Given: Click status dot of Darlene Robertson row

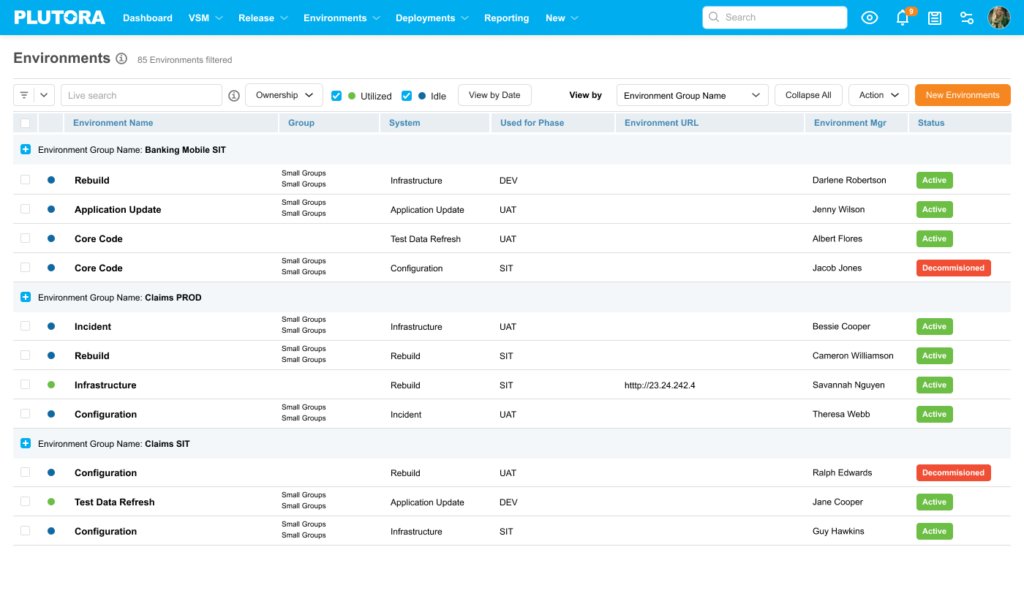Looking at the screenshot, I should [51, 180].
